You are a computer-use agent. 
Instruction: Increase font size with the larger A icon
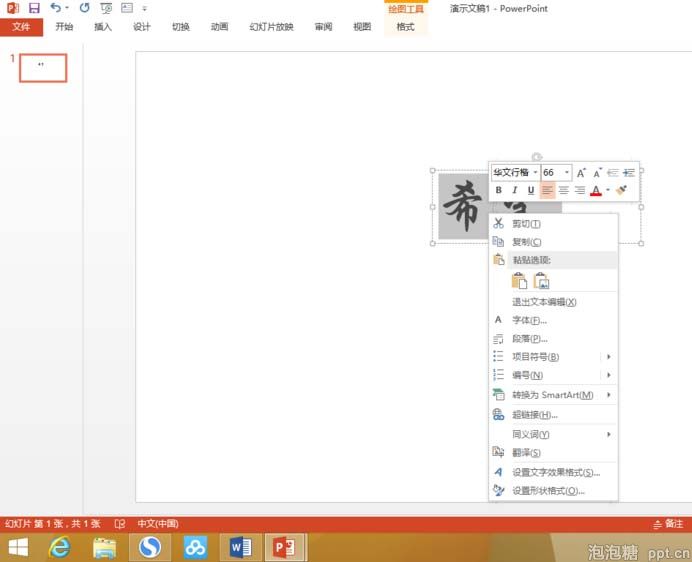[581, 173]
